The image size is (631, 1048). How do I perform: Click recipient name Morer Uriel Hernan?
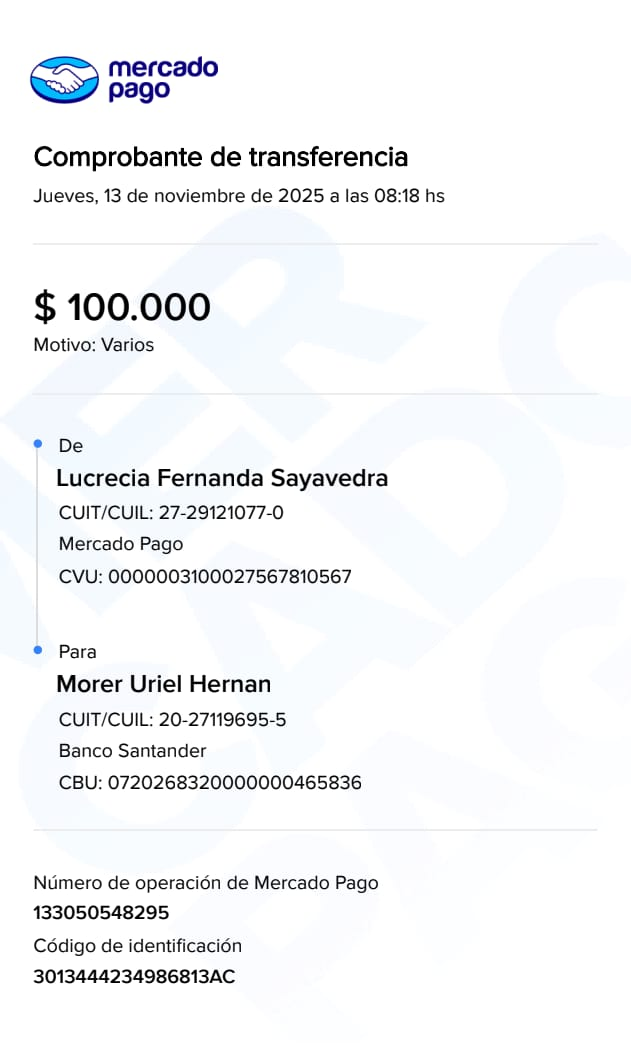point(164,684)
